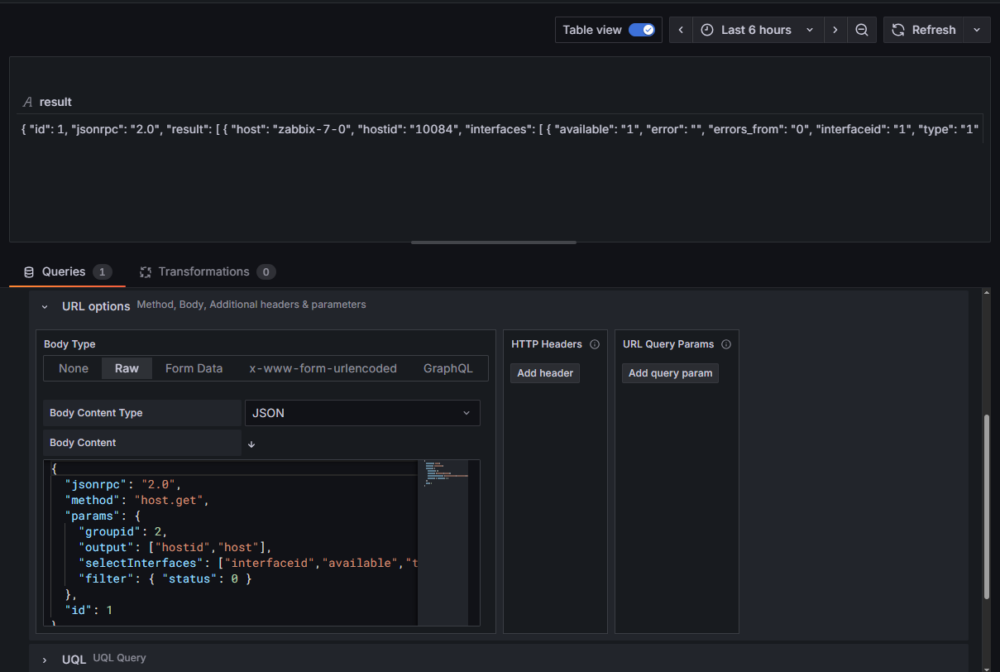
Task: Select the Form Data body type
Action: [194, 368]
